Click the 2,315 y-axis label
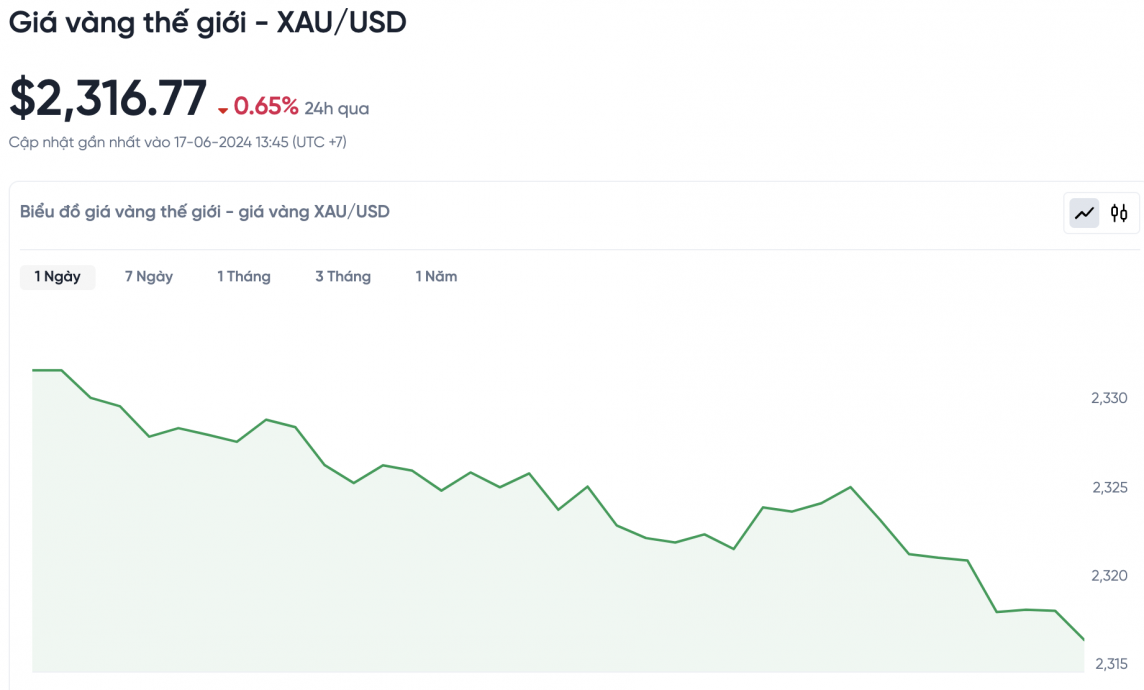The width and height of the screenshot is (1144, 690). pos(1111,663)
